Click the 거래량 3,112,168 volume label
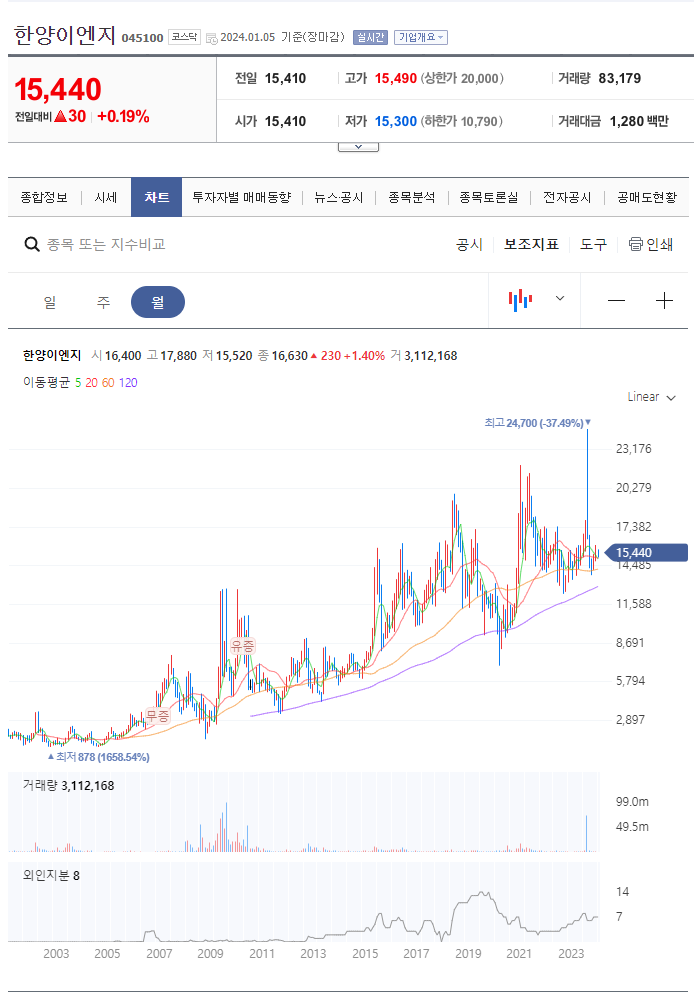Viewport: 694px width, 996px height. [69, 786]
